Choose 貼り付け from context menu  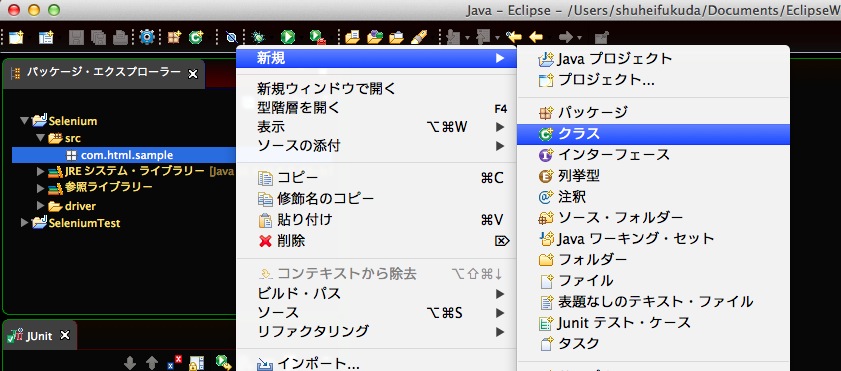point(376,220)
